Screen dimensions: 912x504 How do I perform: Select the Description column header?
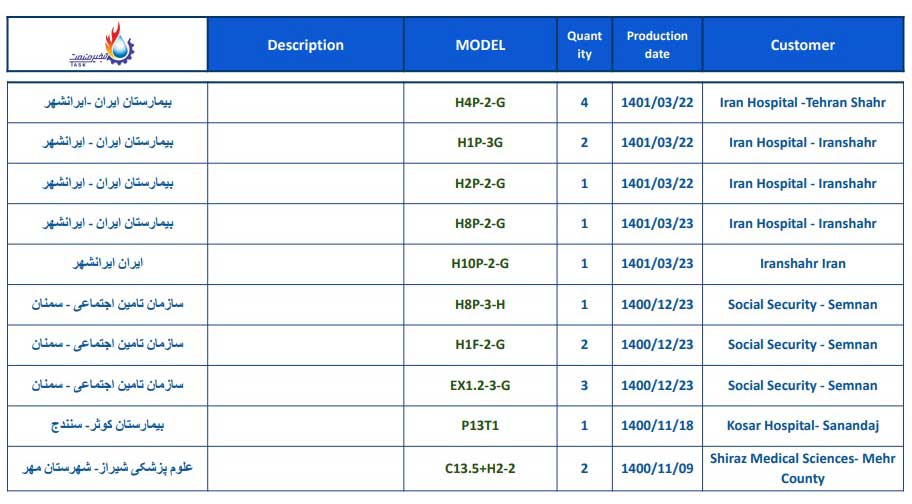pos(305,45)
